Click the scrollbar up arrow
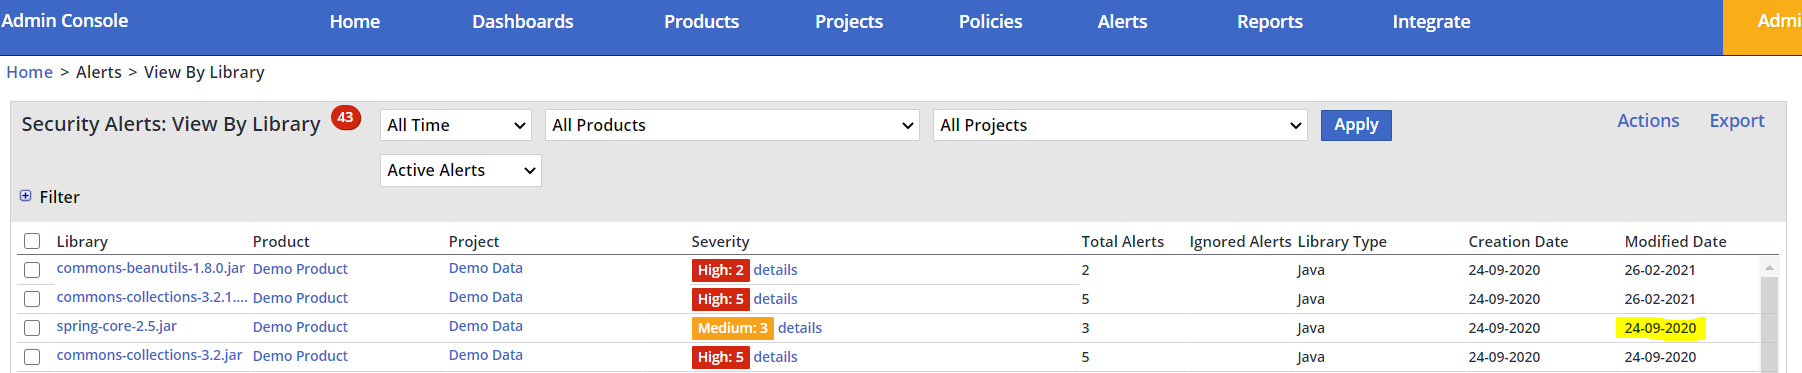The height and width of the screenshot is (373, 1802). (x=1769, y=267)
